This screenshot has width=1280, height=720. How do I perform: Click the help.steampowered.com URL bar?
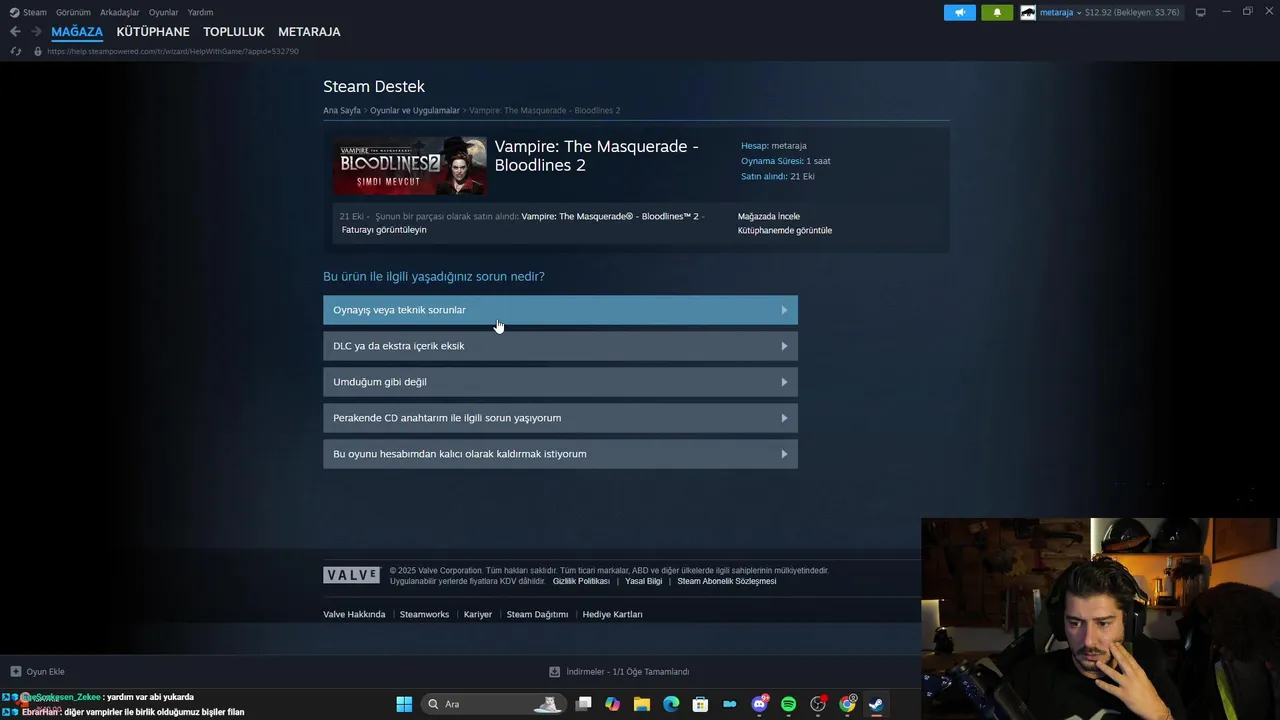coord(172,51)
